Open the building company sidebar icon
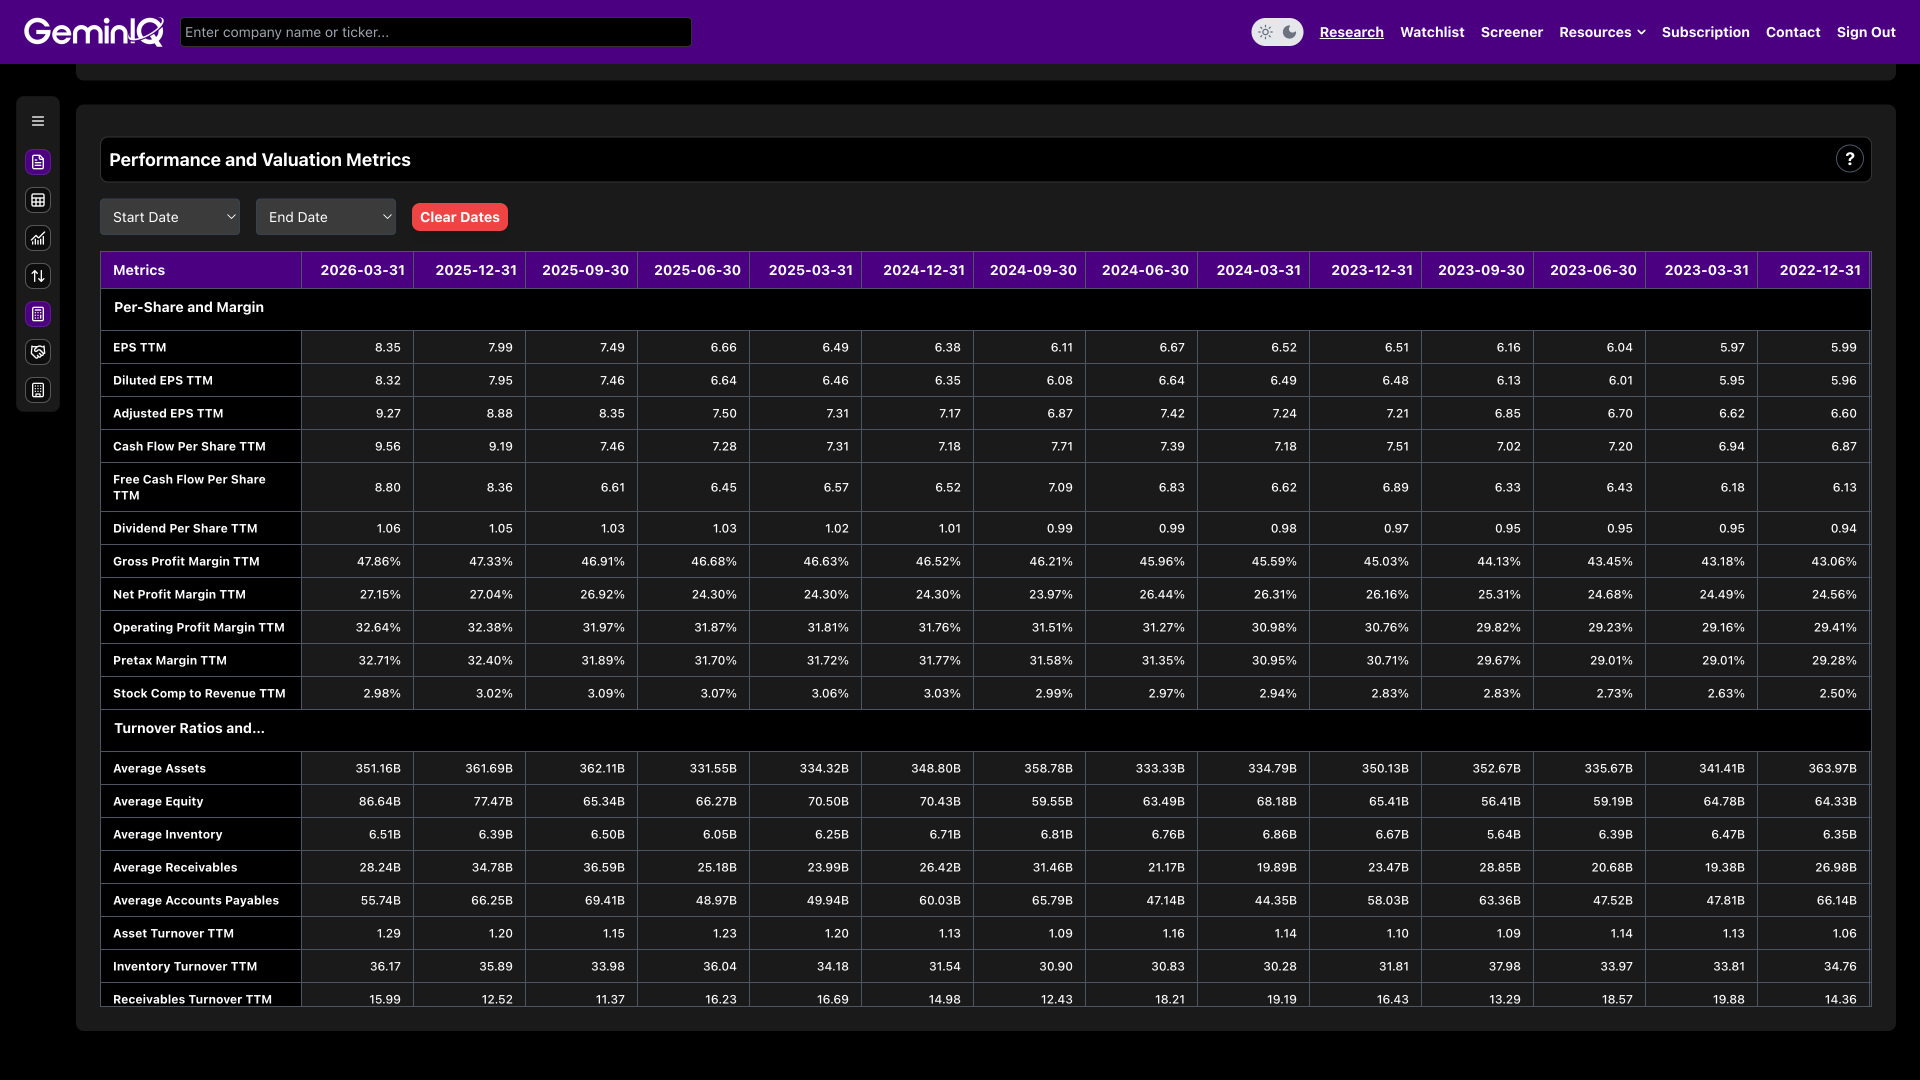The width and height of the screenshot is (1920, 1080). pos(38,390)
